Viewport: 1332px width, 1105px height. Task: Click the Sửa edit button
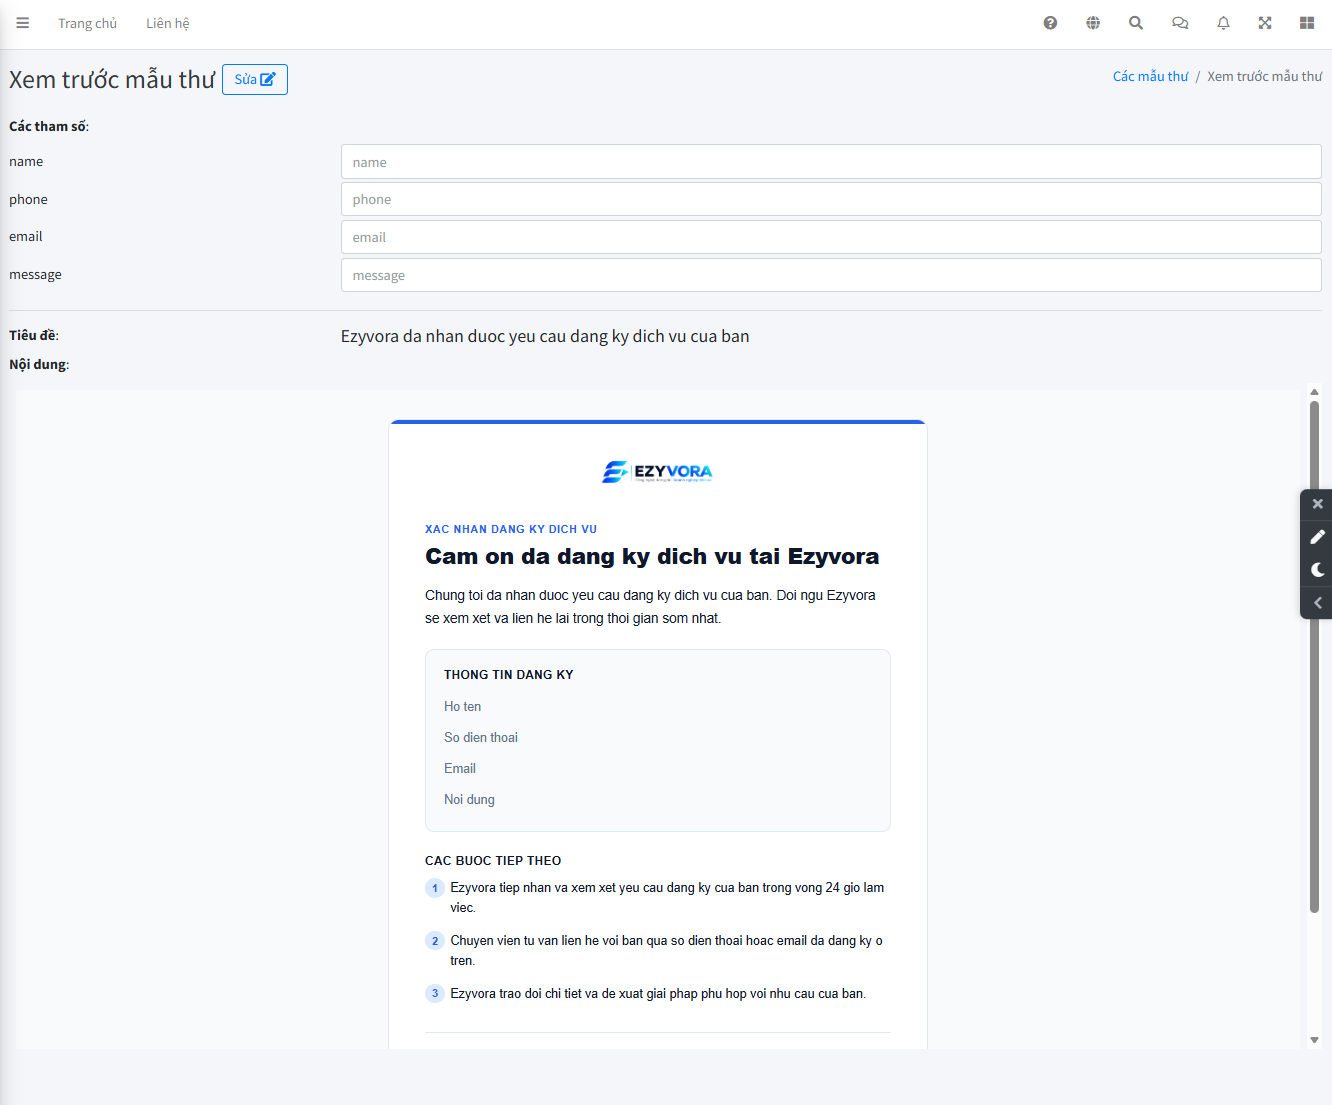coord(255,79)
